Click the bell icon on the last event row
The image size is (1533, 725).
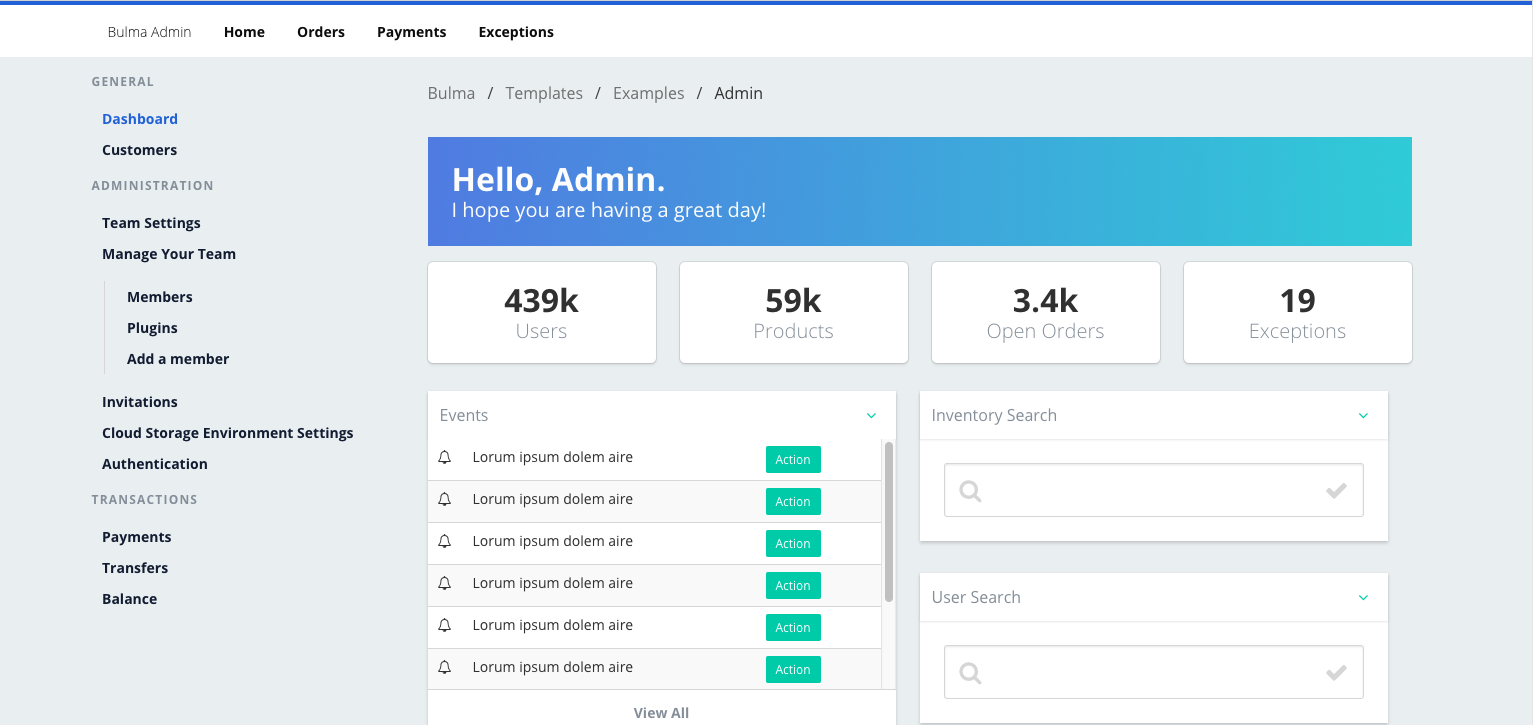445,667
